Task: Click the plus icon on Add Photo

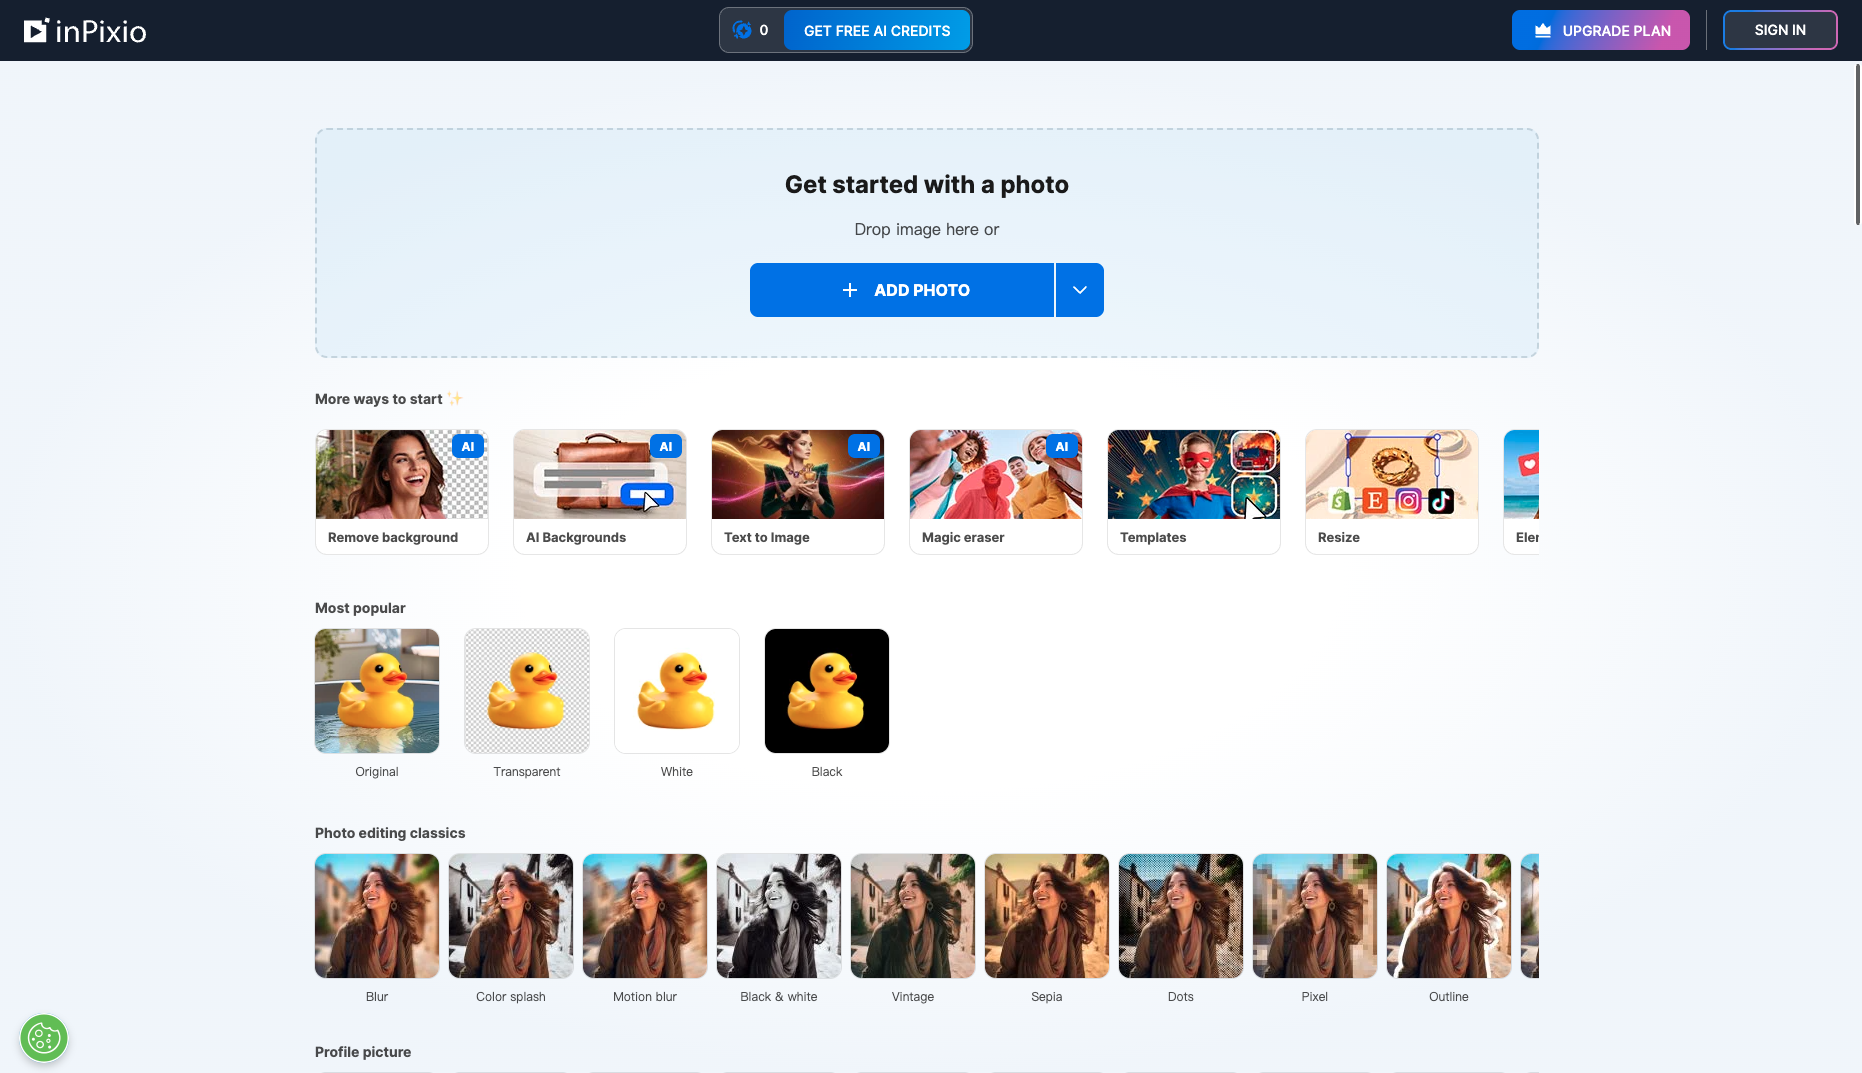Action: point(850,290)
